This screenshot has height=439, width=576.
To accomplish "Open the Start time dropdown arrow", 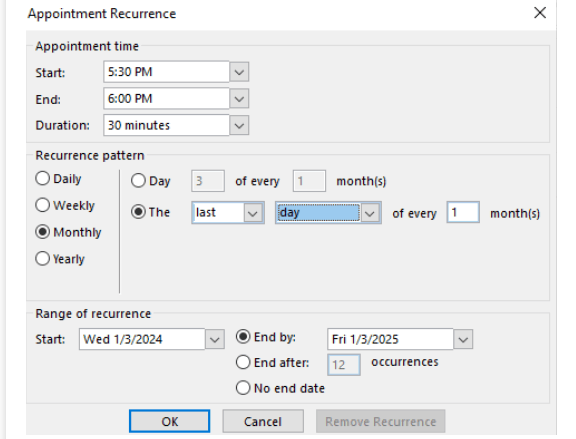I will tap(239, 72).
